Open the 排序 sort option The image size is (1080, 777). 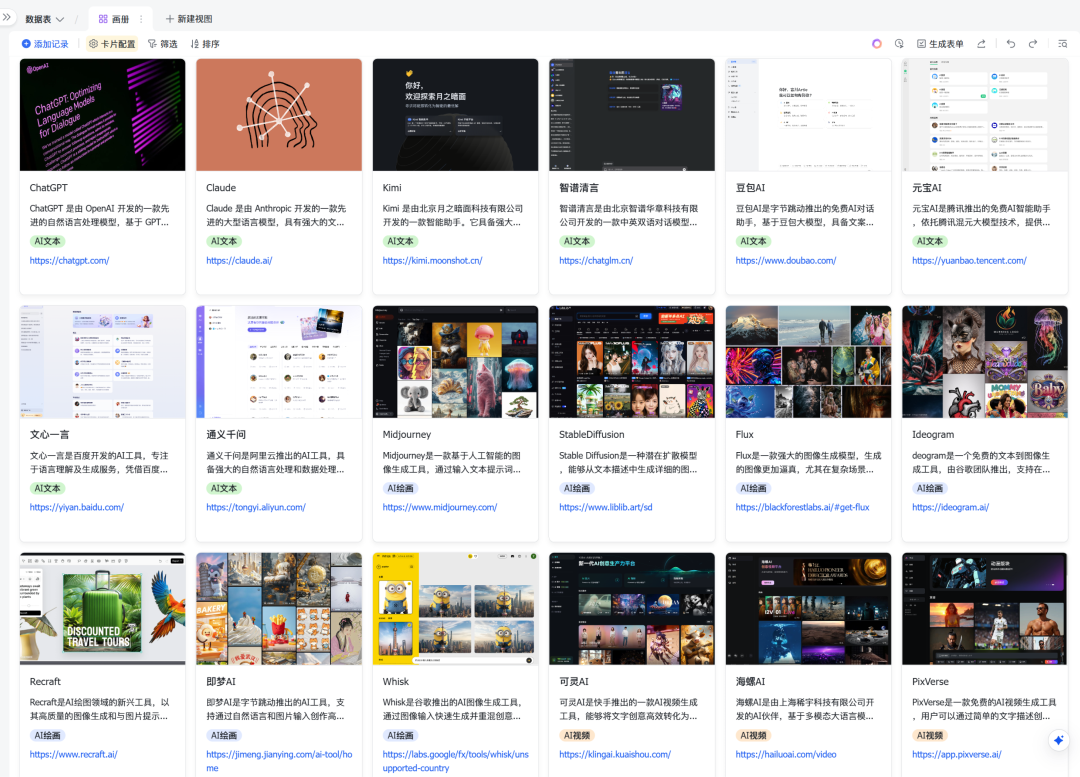pyautogui.click(x=205, y=44)
